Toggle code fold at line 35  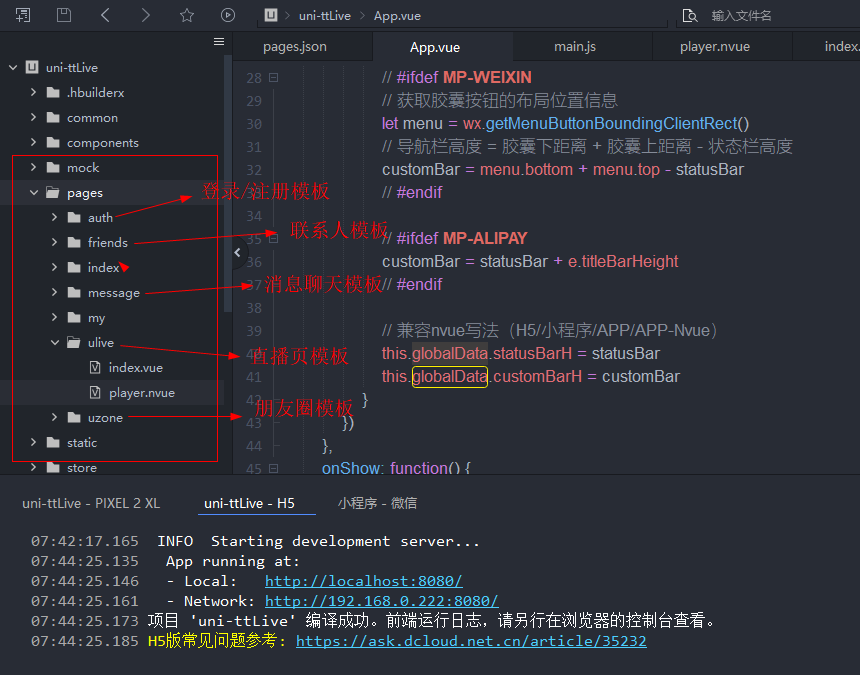(273, 239)
